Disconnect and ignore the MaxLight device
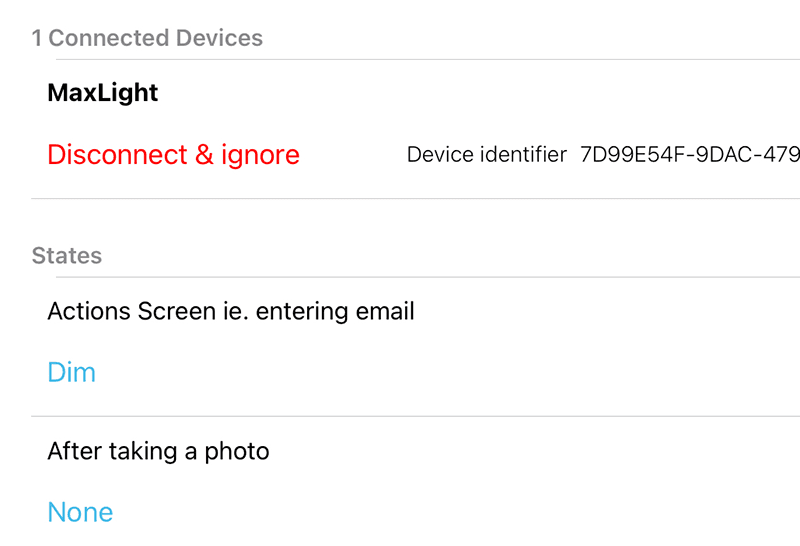Screen dimensions: 800x546 173,155
